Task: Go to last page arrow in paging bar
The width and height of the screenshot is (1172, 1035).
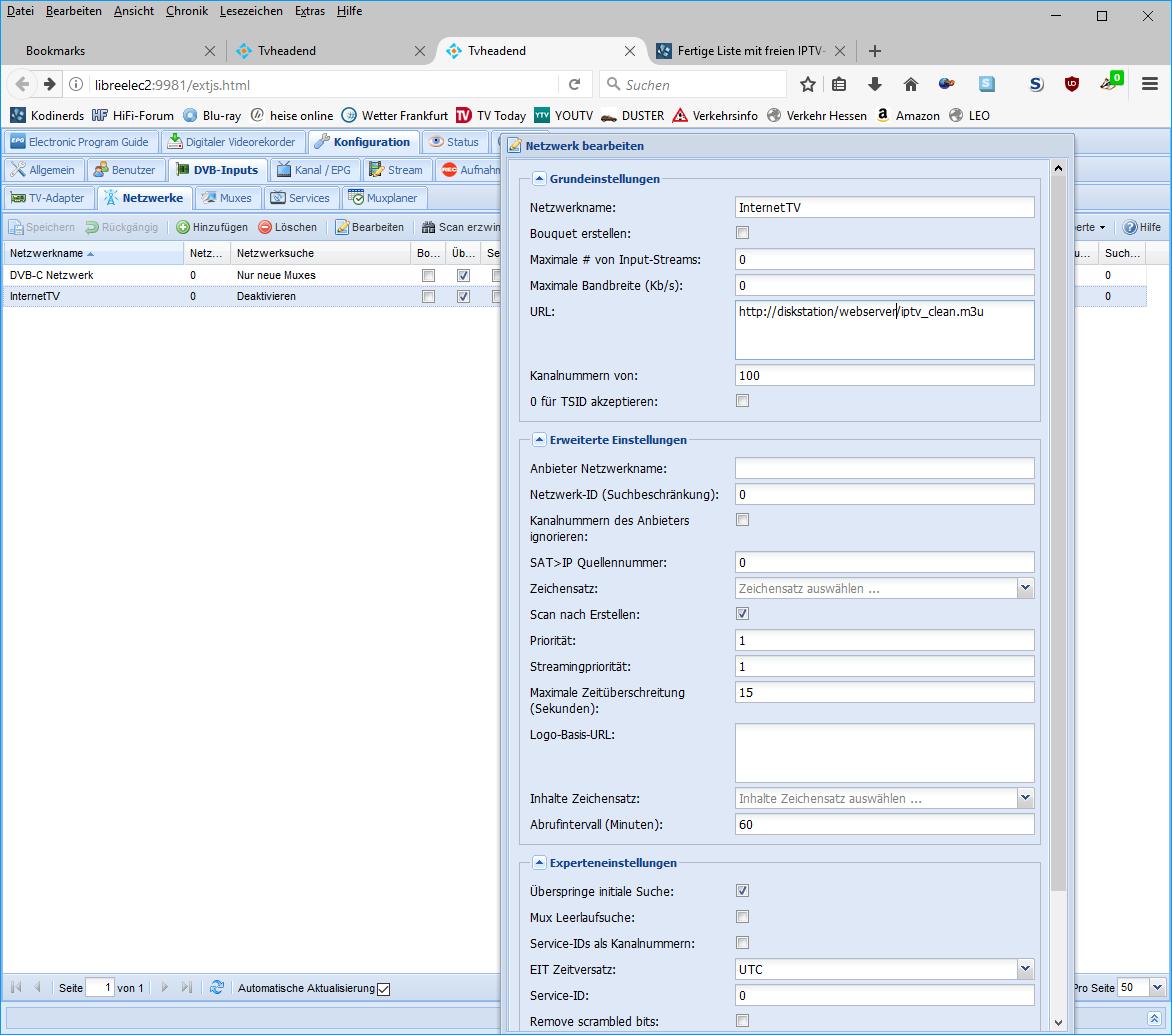Action: 187,987
